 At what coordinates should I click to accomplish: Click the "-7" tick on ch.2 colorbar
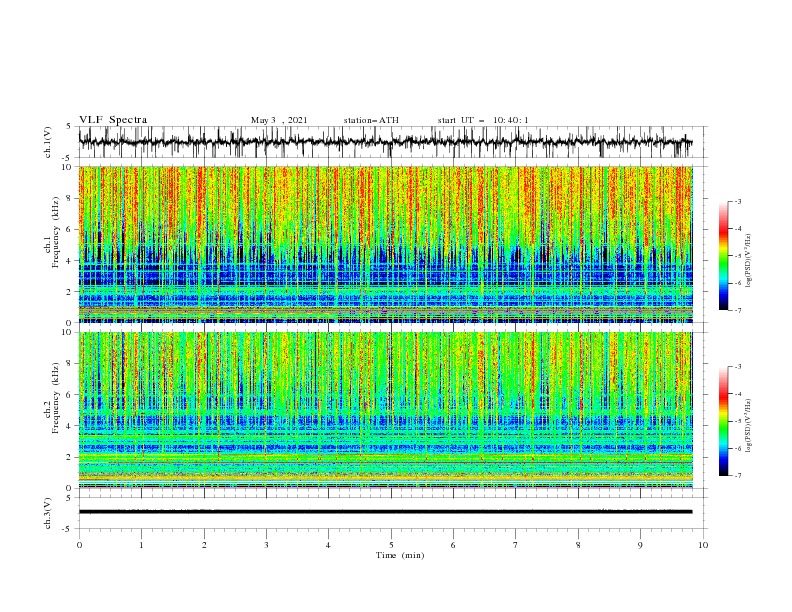point(738,475)
